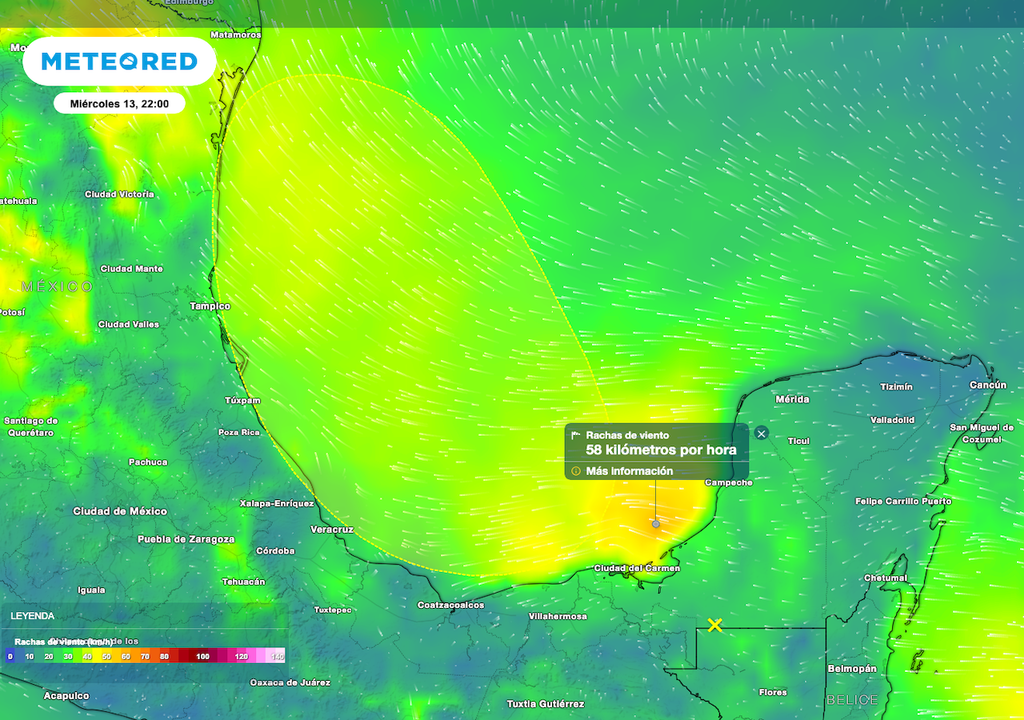Select the Miércoles 13, 22:00 date label
Viewport: 1024px width, 720px height.
click(119, 103)
